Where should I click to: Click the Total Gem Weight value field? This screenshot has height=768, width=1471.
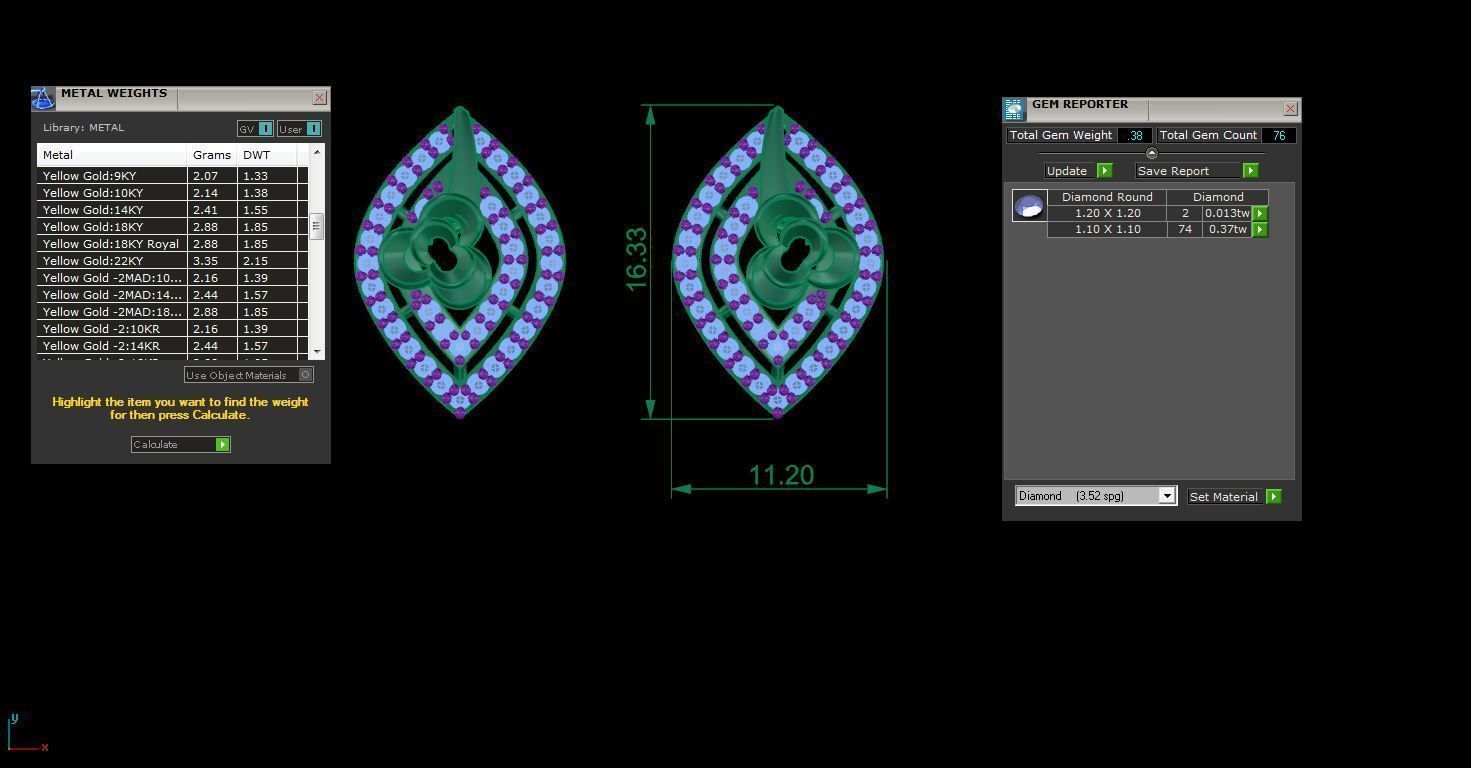point(1135,135)
